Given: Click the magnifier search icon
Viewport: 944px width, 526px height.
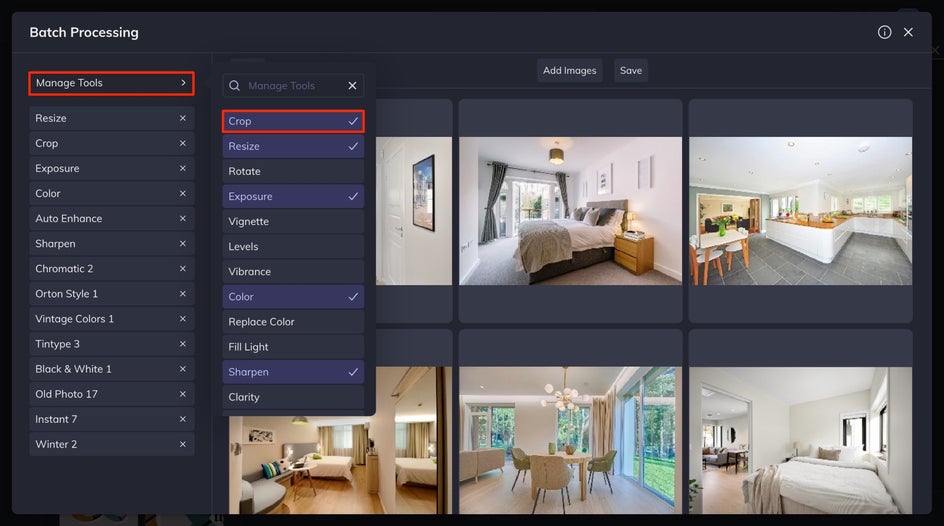Looking at the screenshot, I should pyautogui.click(x=235, y=85).
